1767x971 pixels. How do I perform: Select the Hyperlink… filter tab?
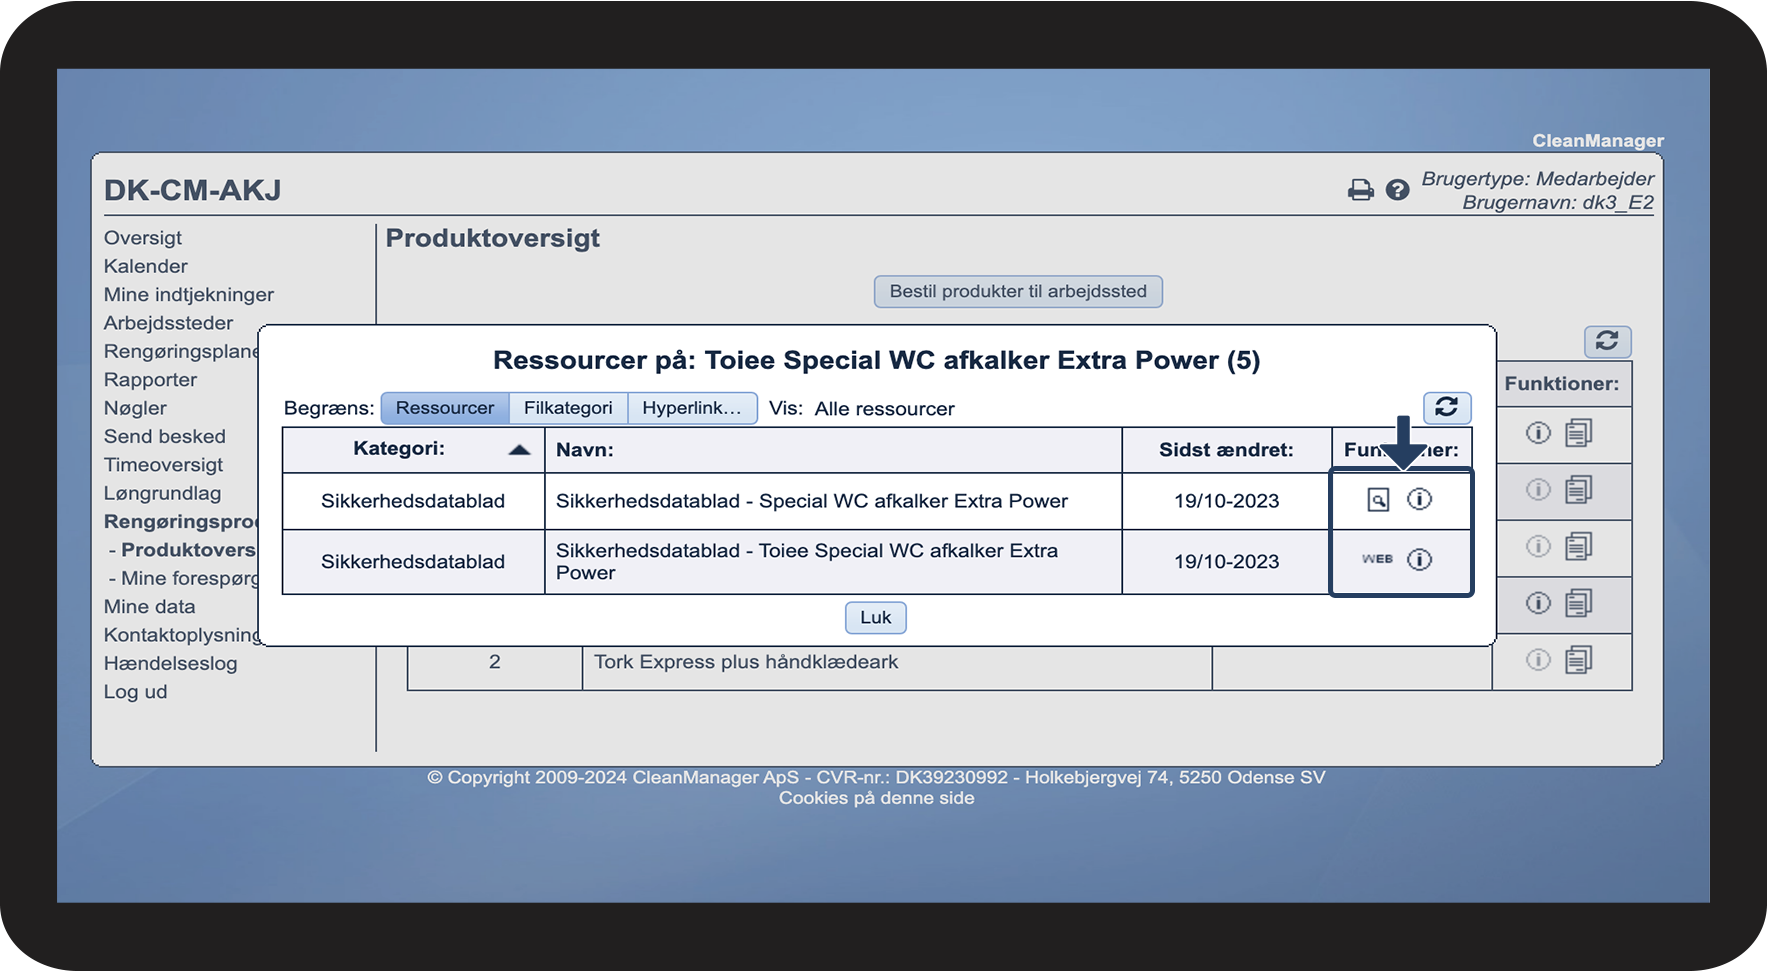692,408
